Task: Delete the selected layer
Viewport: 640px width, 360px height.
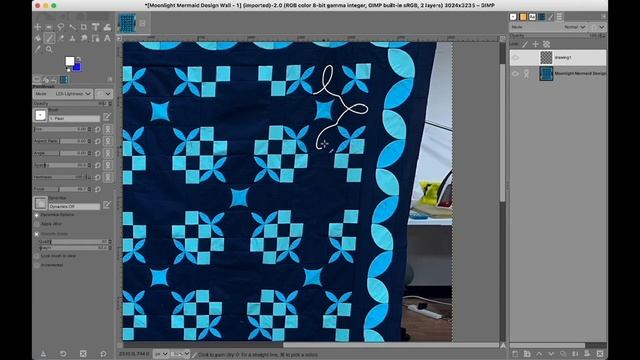Action: coord(600,353)
